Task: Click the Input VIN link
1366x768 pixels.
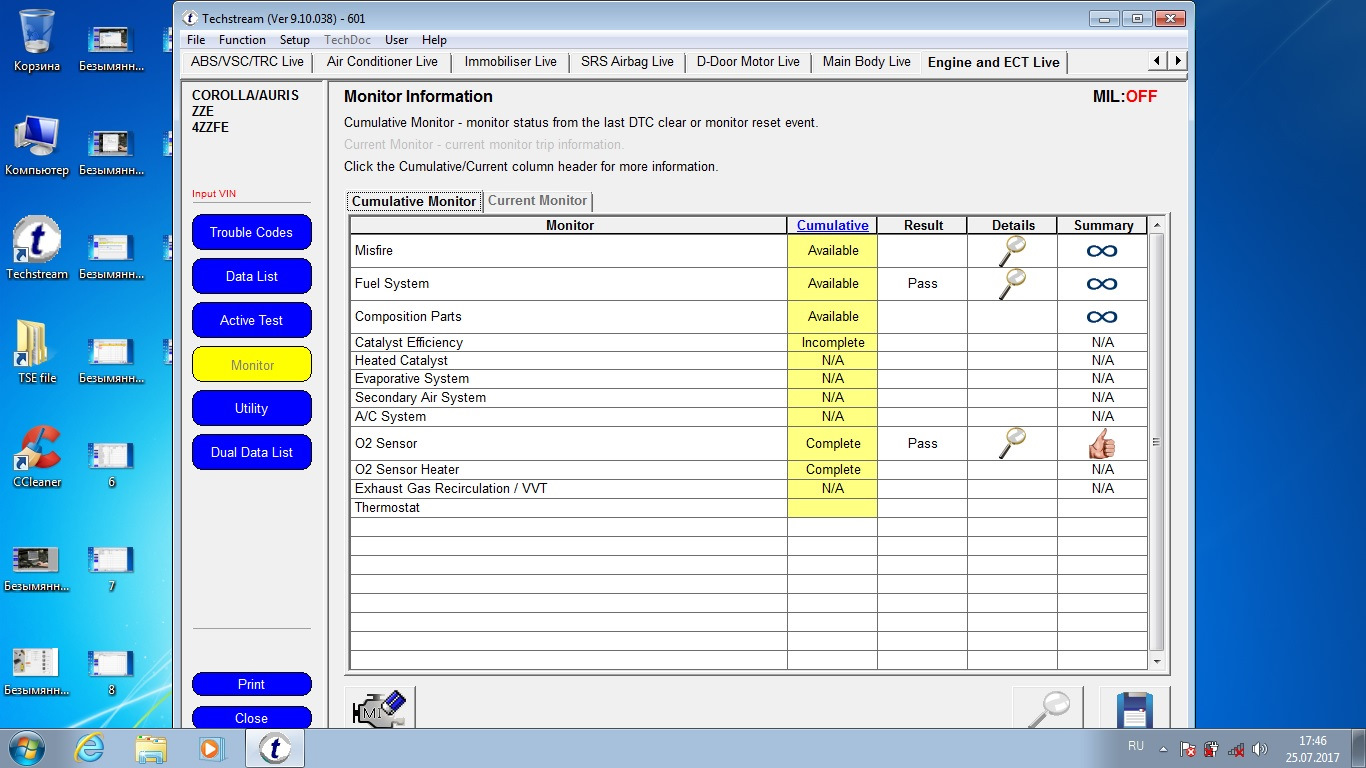Action: [x=214, y=194]
